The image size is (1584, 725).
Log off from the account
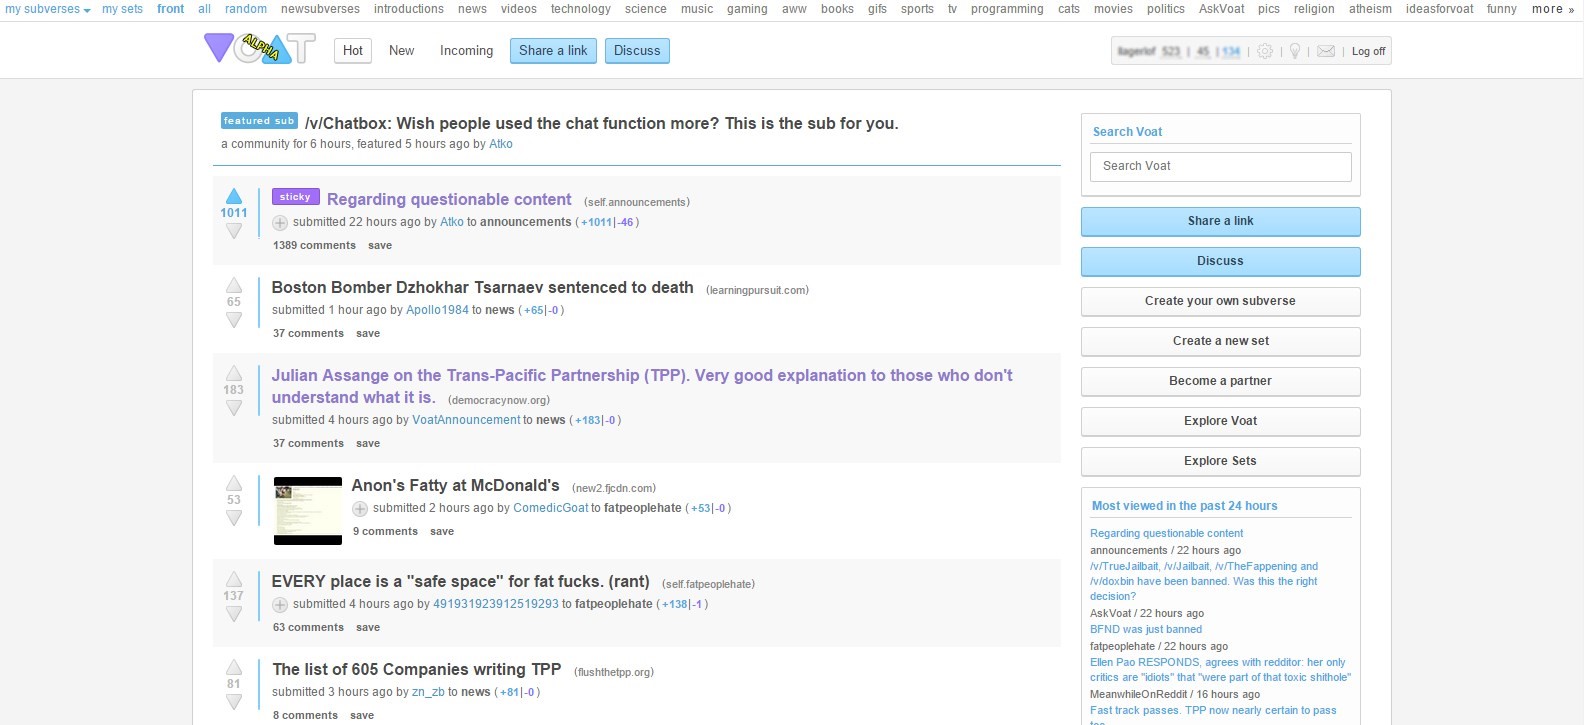coord(1368,51)
